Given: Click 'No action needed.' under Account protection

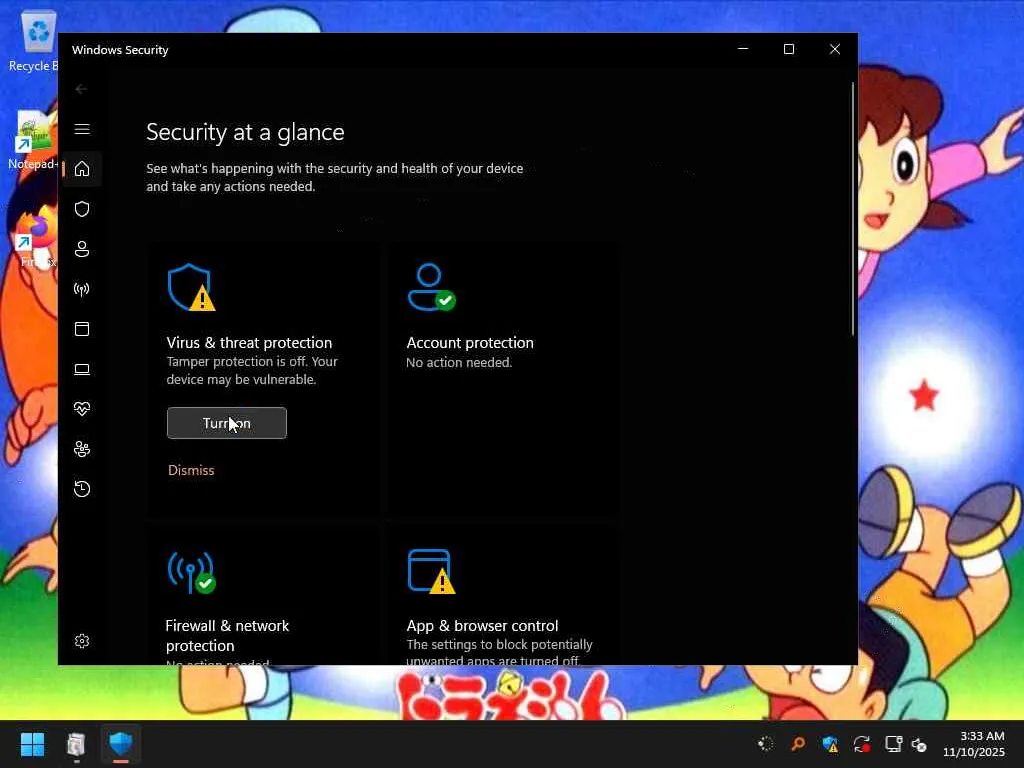Looking at the screenshot, I should point(459,362).
